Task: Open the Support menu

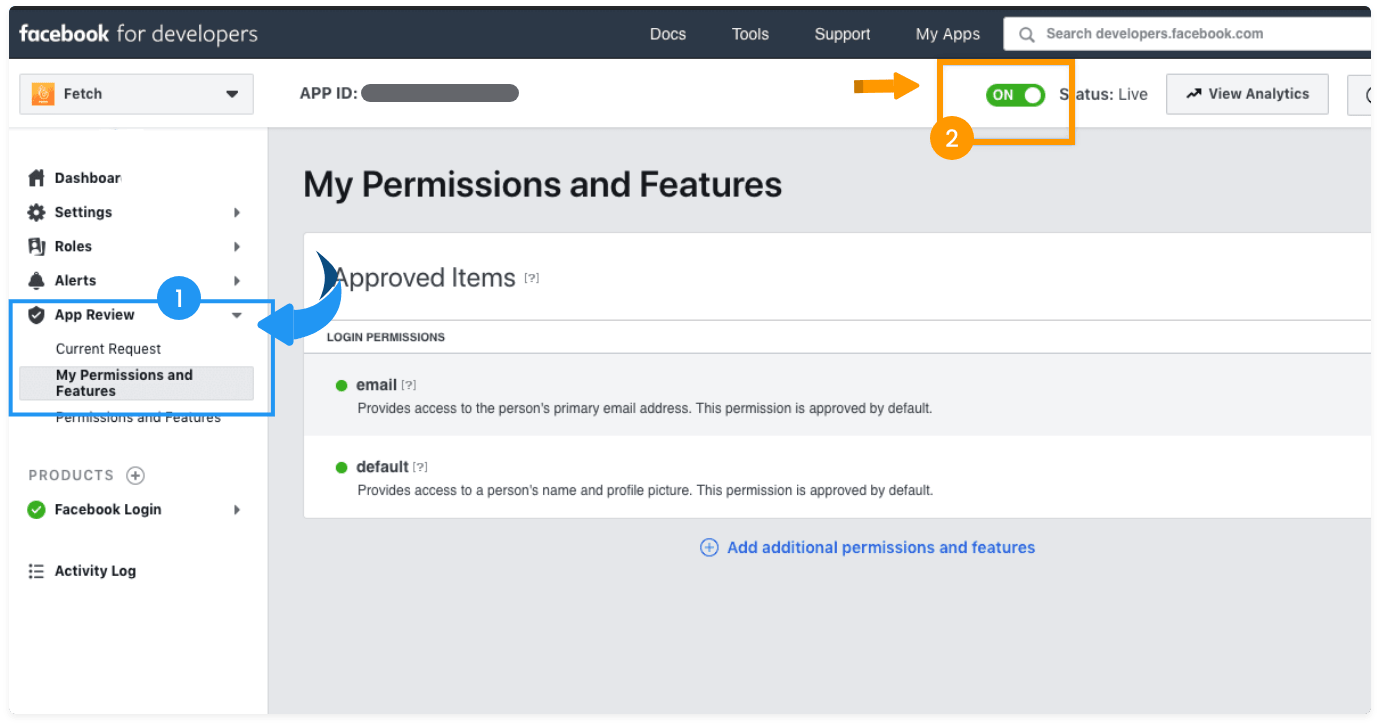Action: click(x=842, y=34)
